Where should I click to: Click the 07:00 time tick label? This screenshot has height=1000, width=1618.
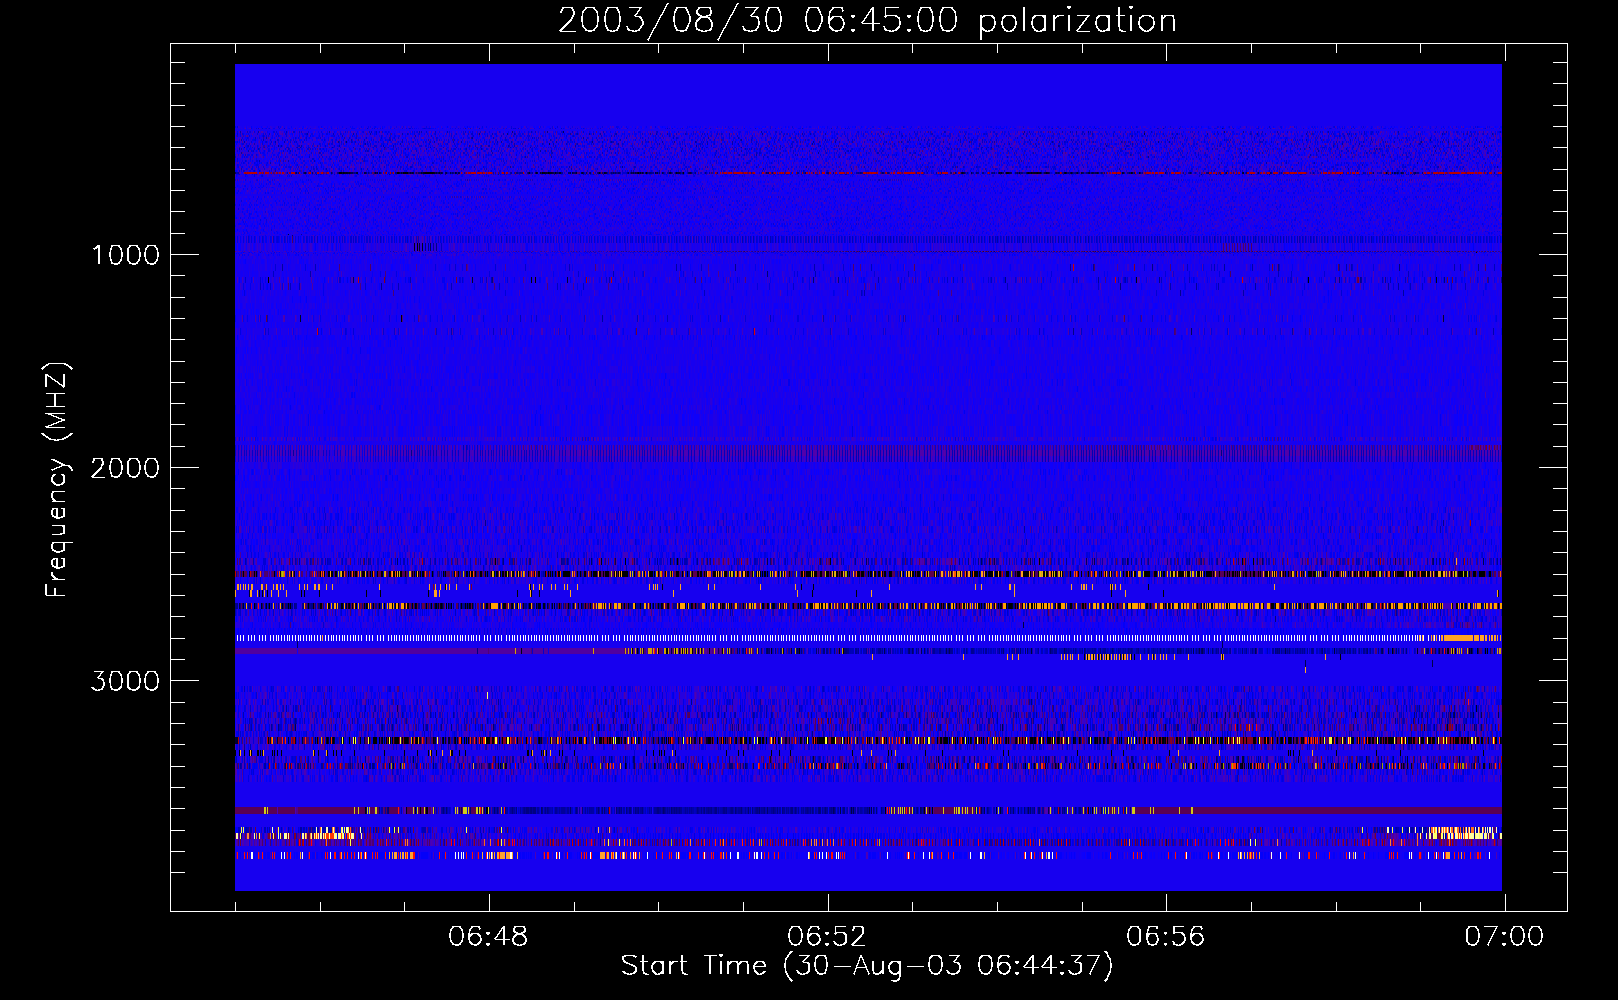1504,937
